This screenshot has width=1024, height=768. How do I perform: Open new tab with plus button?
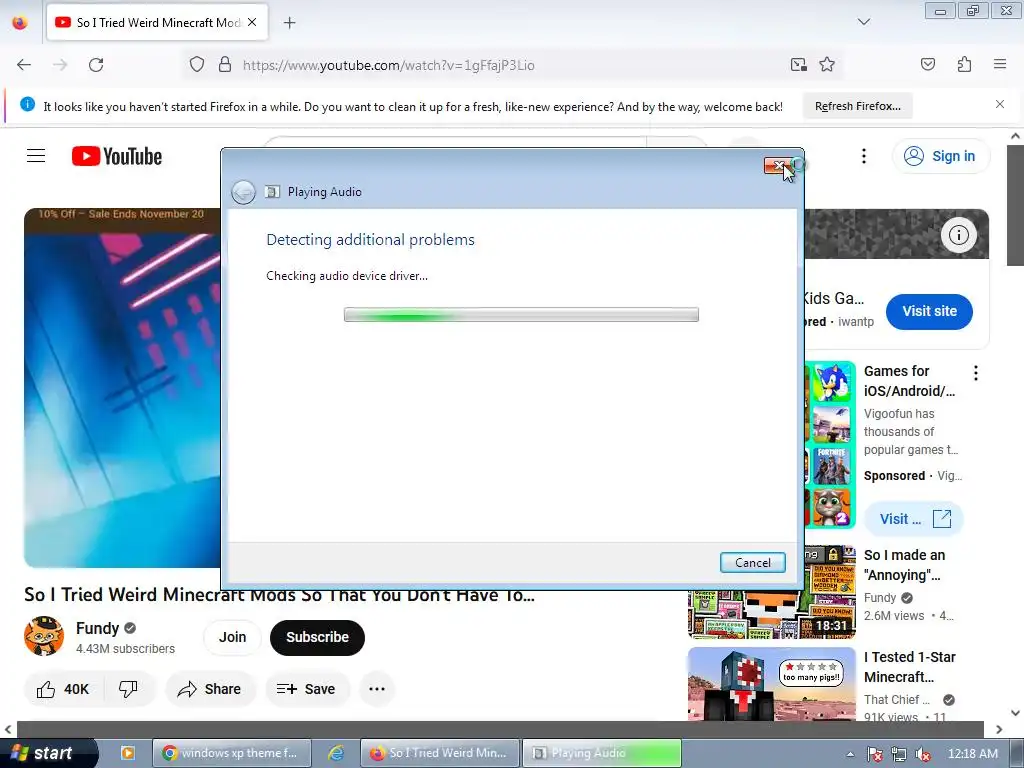pyautogui.click(x=289, y=23)
